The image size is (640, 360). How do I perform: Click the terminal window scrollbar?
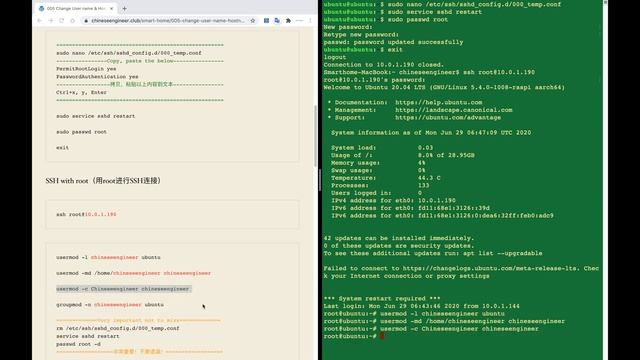[605, 180]
